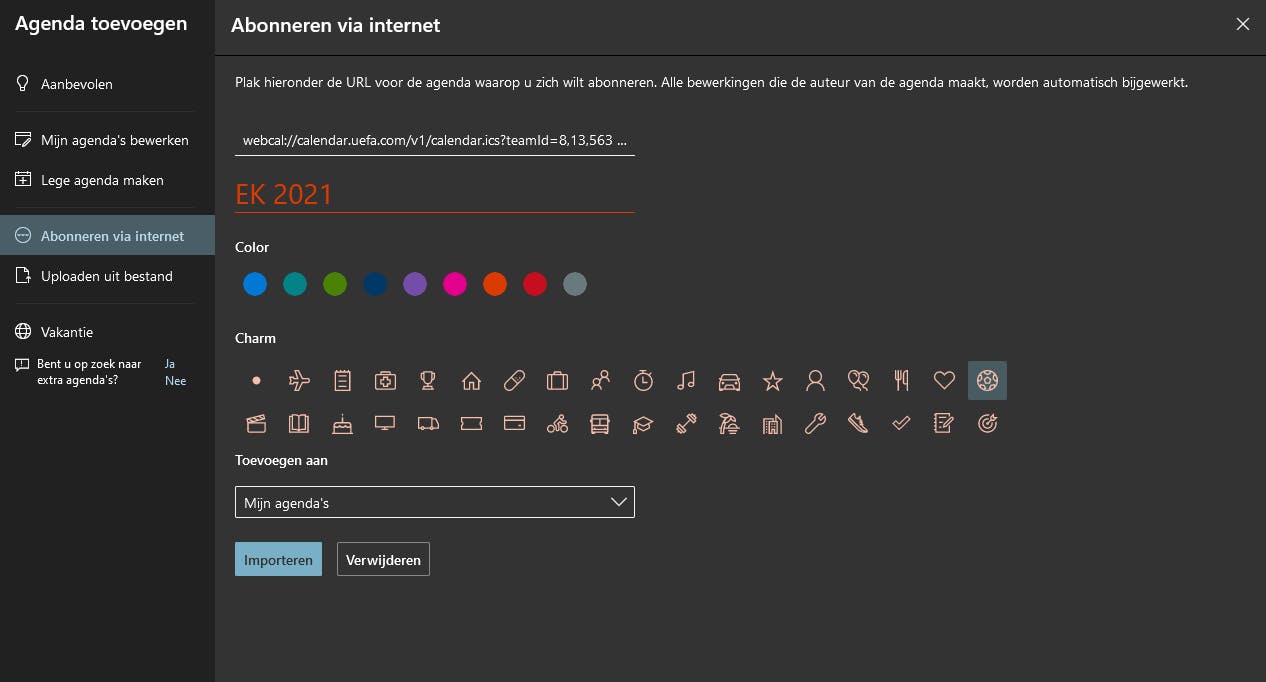
Task: Open the 'Aanbevolen' section
Action: pyautogui.click(x=77, y=84)
